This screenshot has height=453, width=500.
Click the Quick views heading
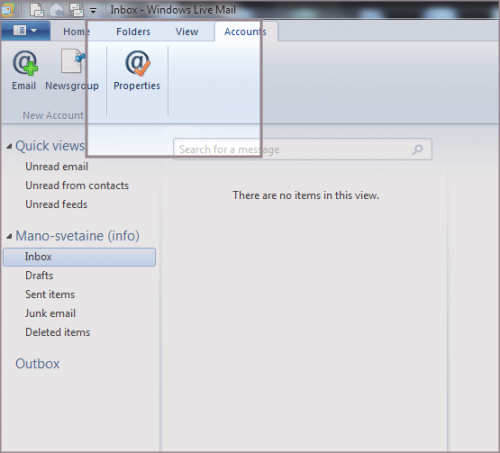[x=50, y=146]
